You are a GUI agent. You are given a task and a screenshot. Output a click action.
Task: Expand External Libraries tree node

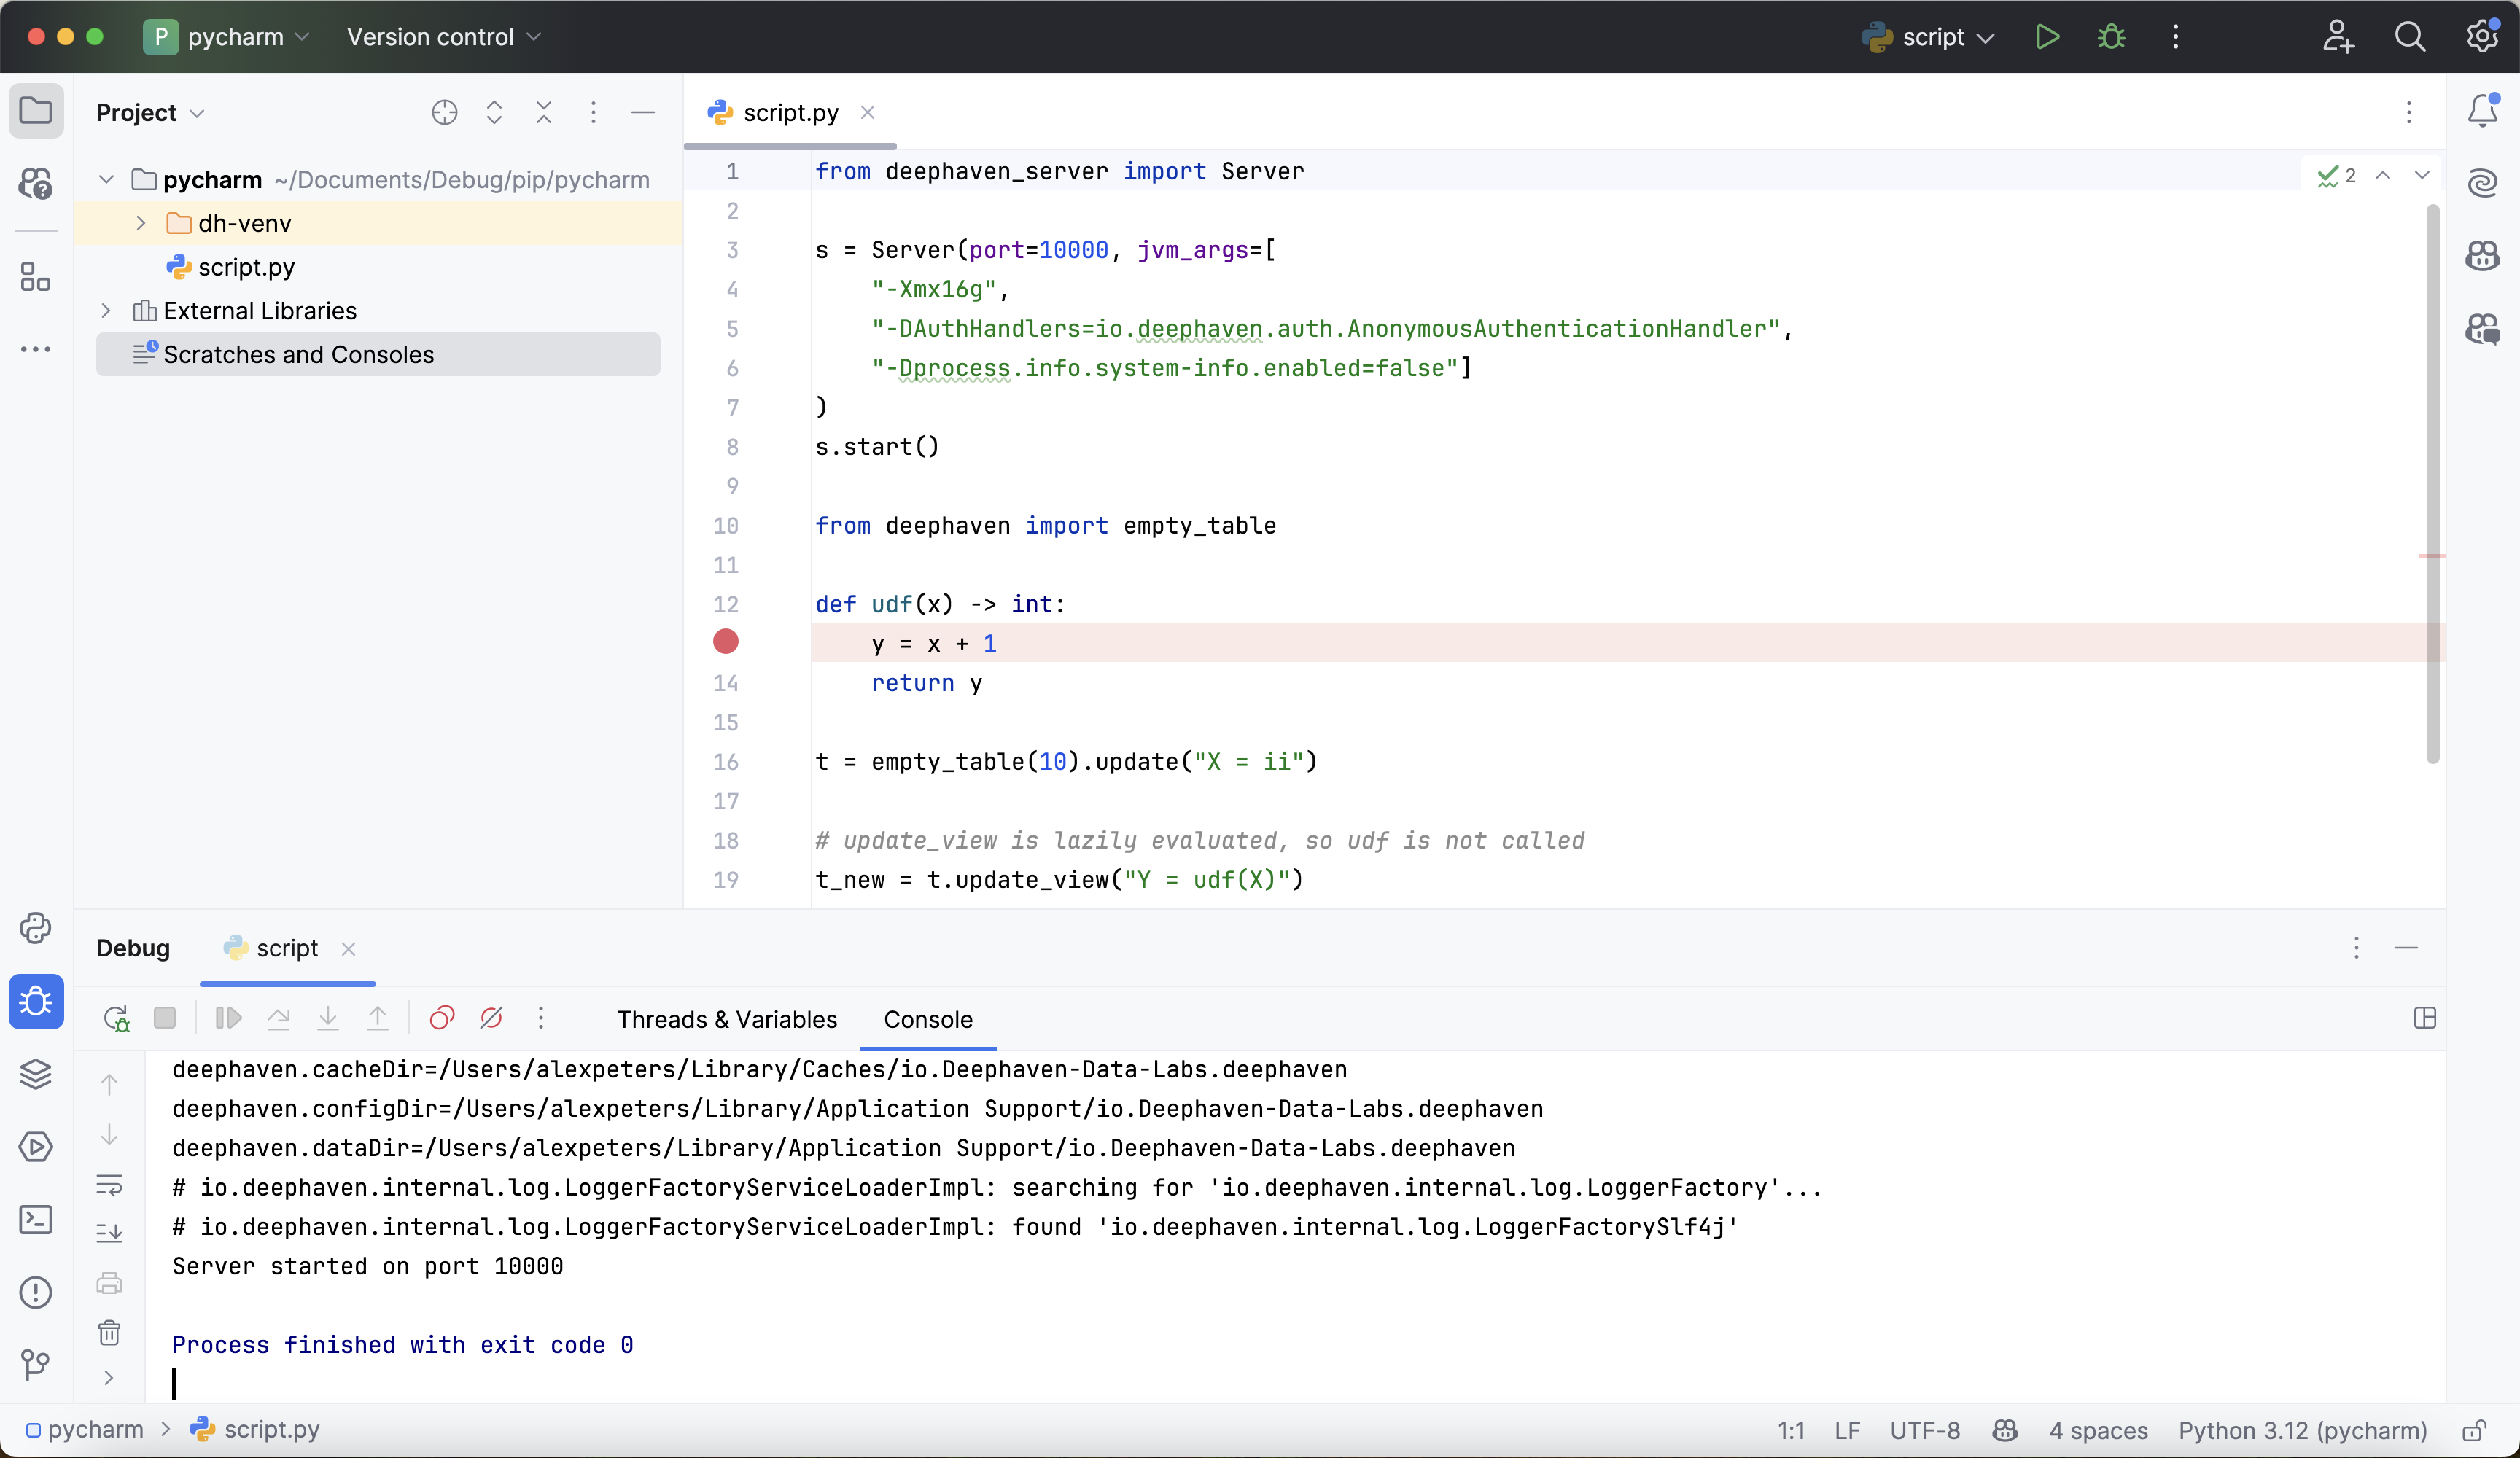coord(106,311)
